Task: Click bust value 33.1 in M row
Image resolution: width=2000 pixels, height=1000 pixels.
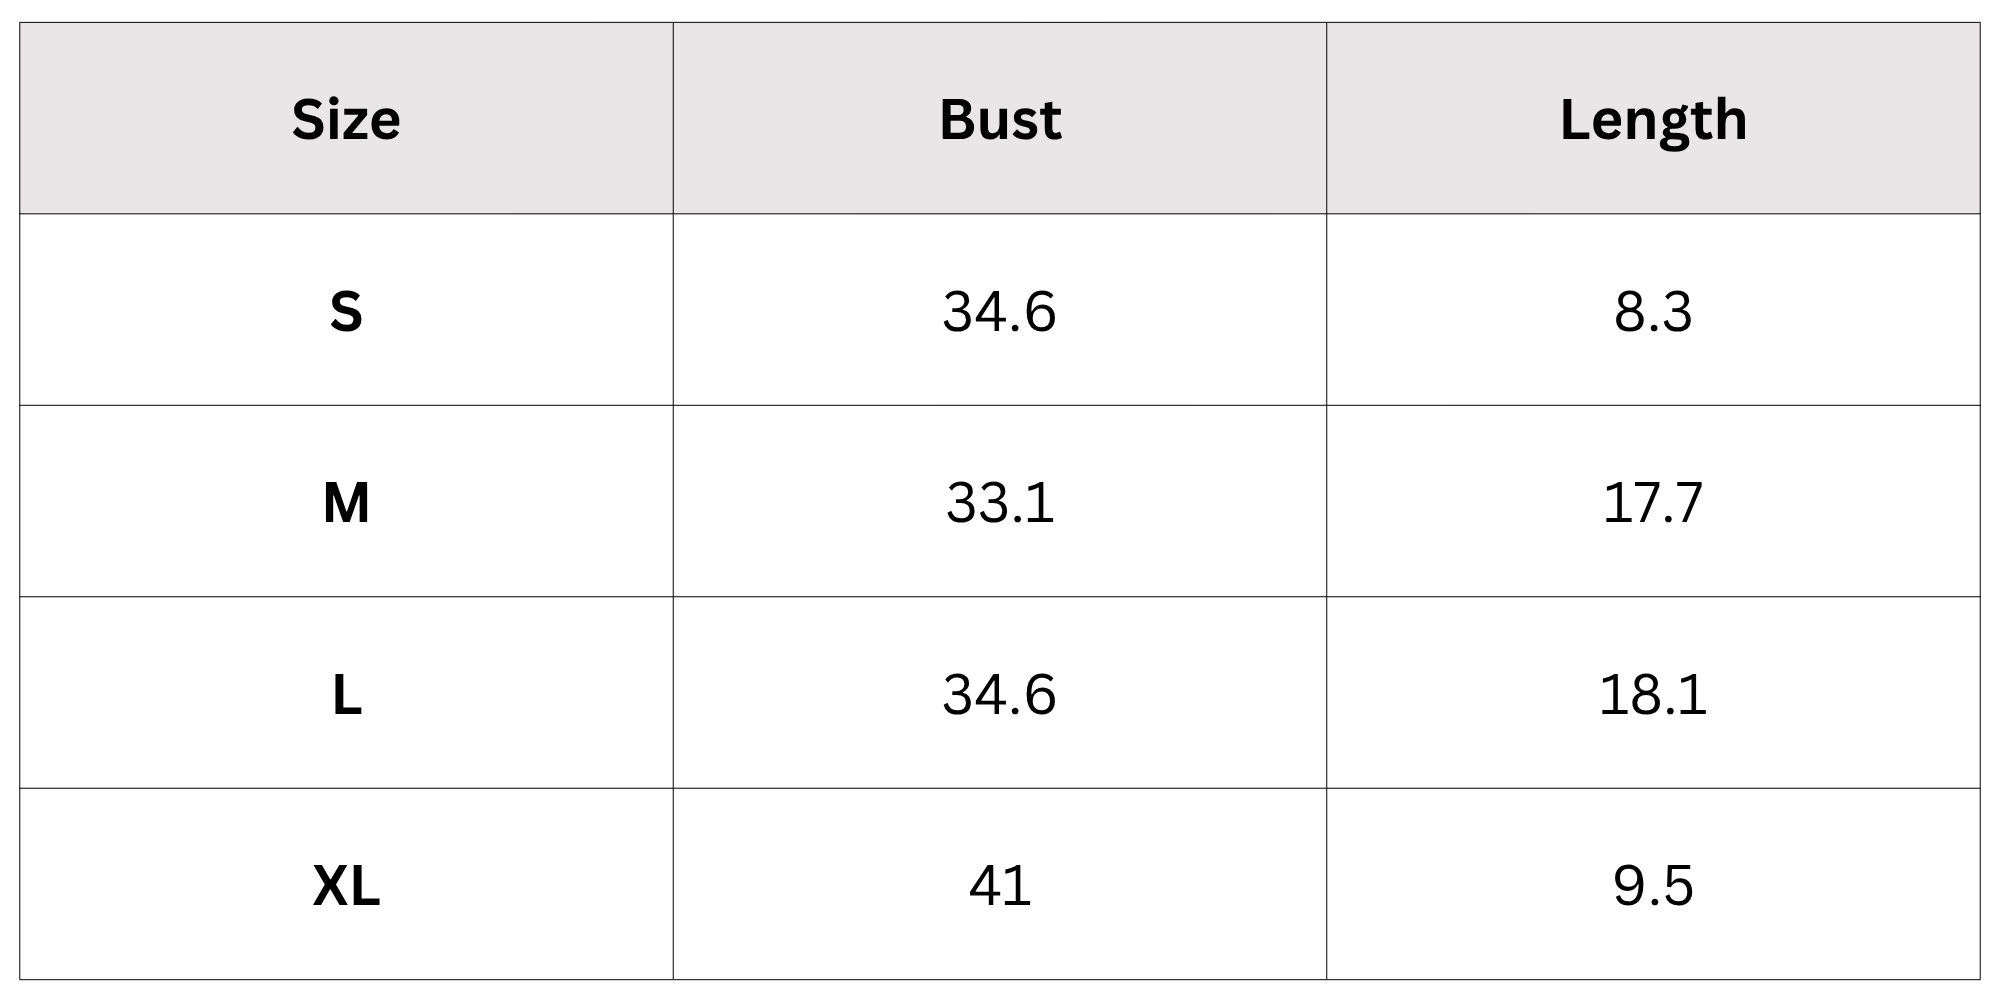Action: point(1000,502)
